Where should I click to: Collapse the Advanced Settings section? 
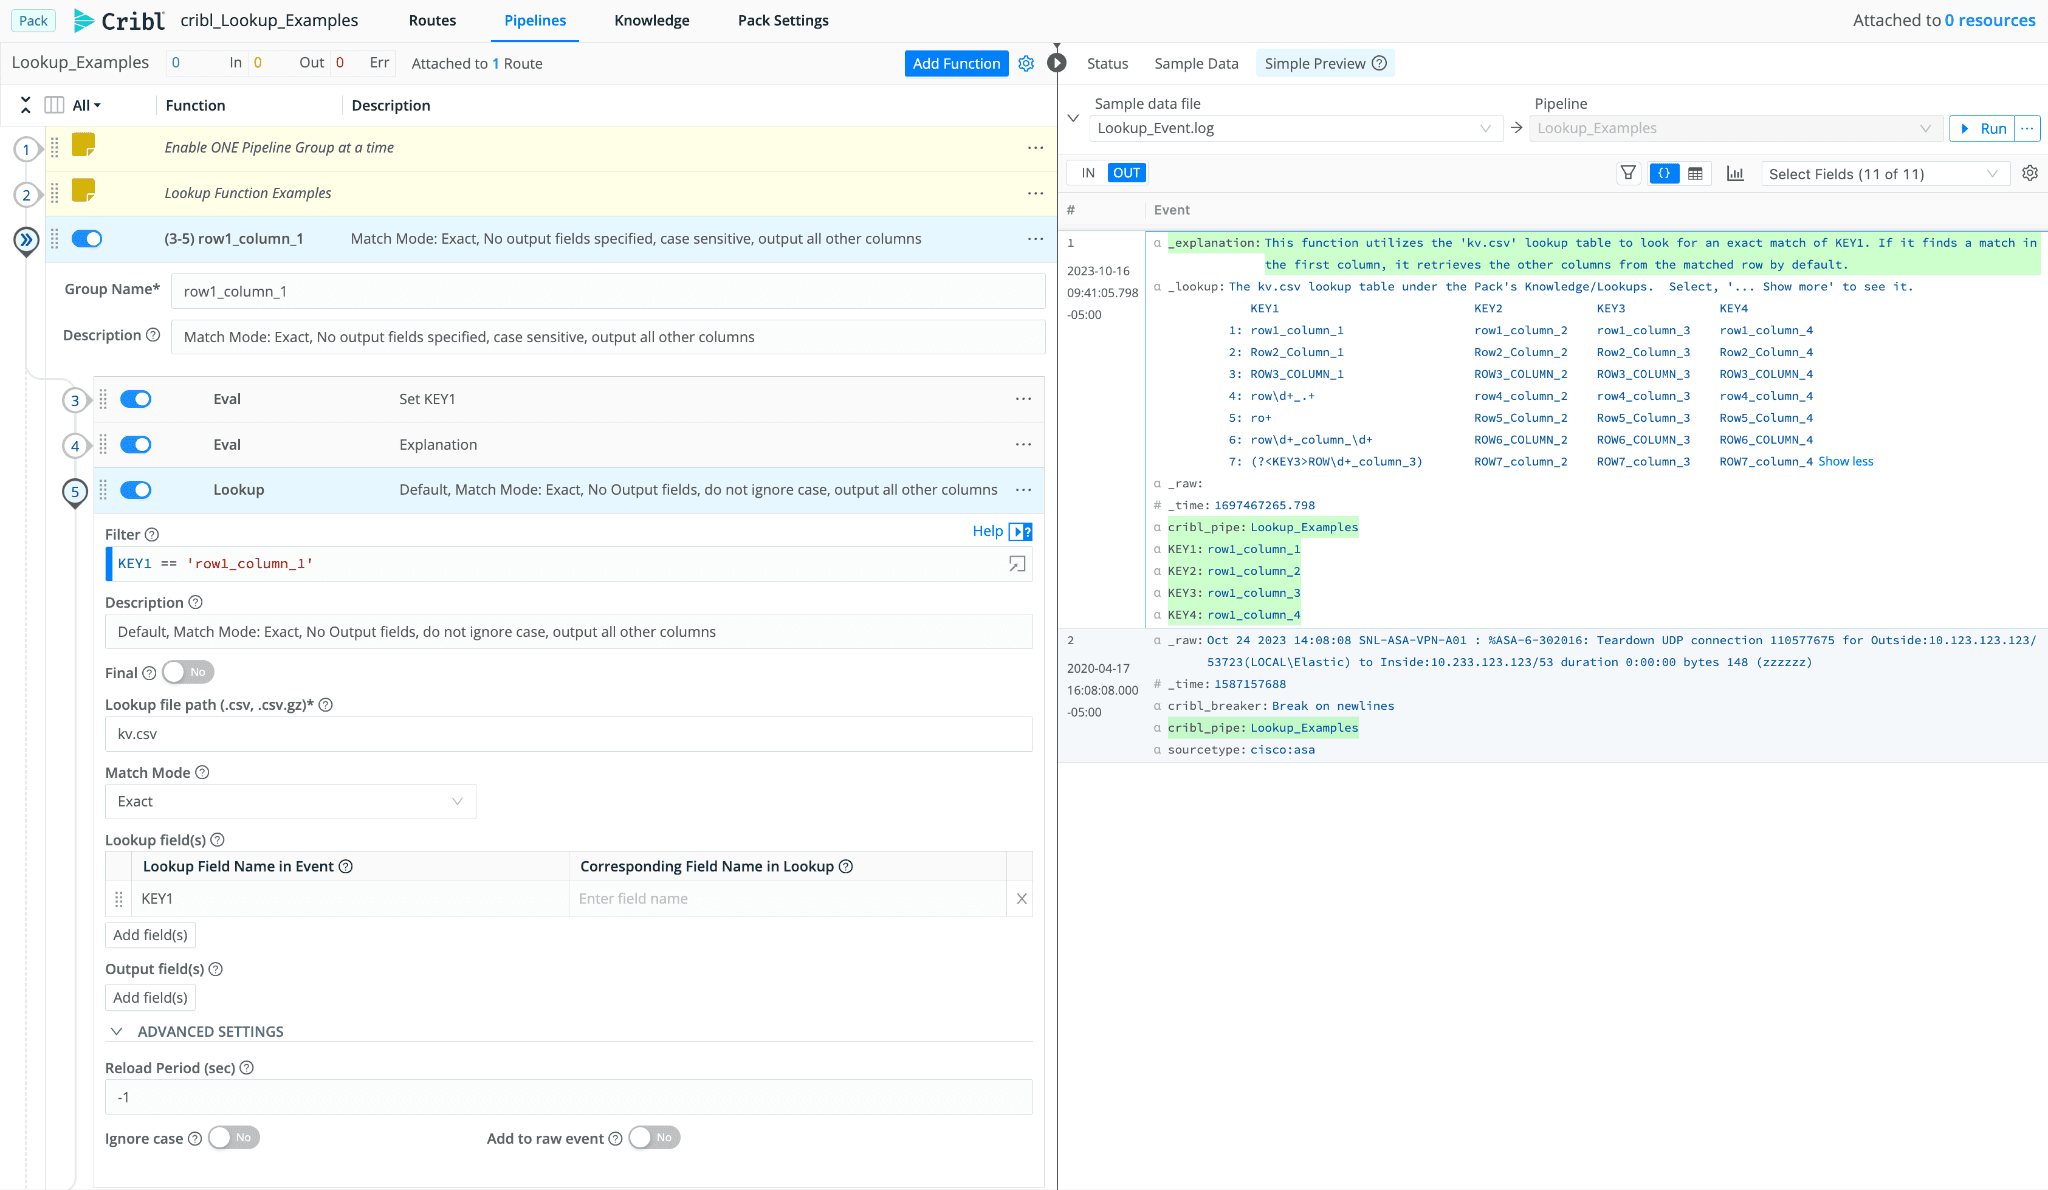pos(117,1032)
